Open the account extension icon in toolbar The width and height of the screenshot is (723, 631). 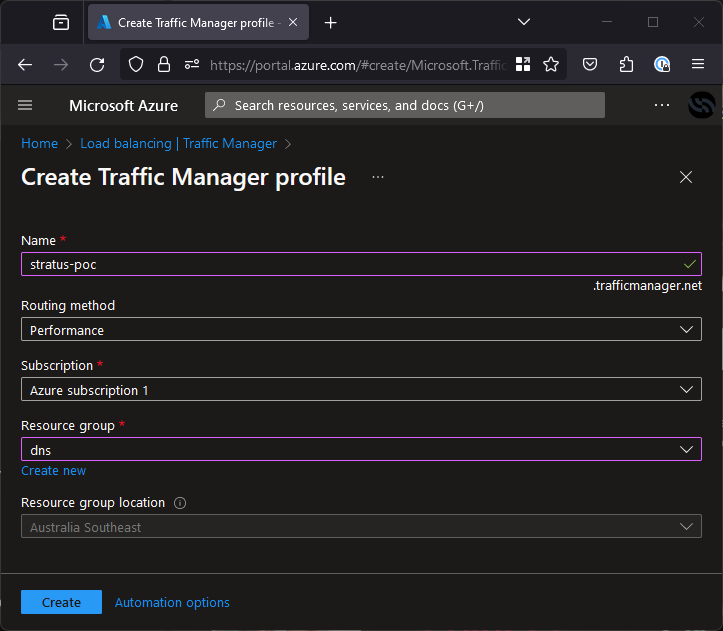click(662, 65)
